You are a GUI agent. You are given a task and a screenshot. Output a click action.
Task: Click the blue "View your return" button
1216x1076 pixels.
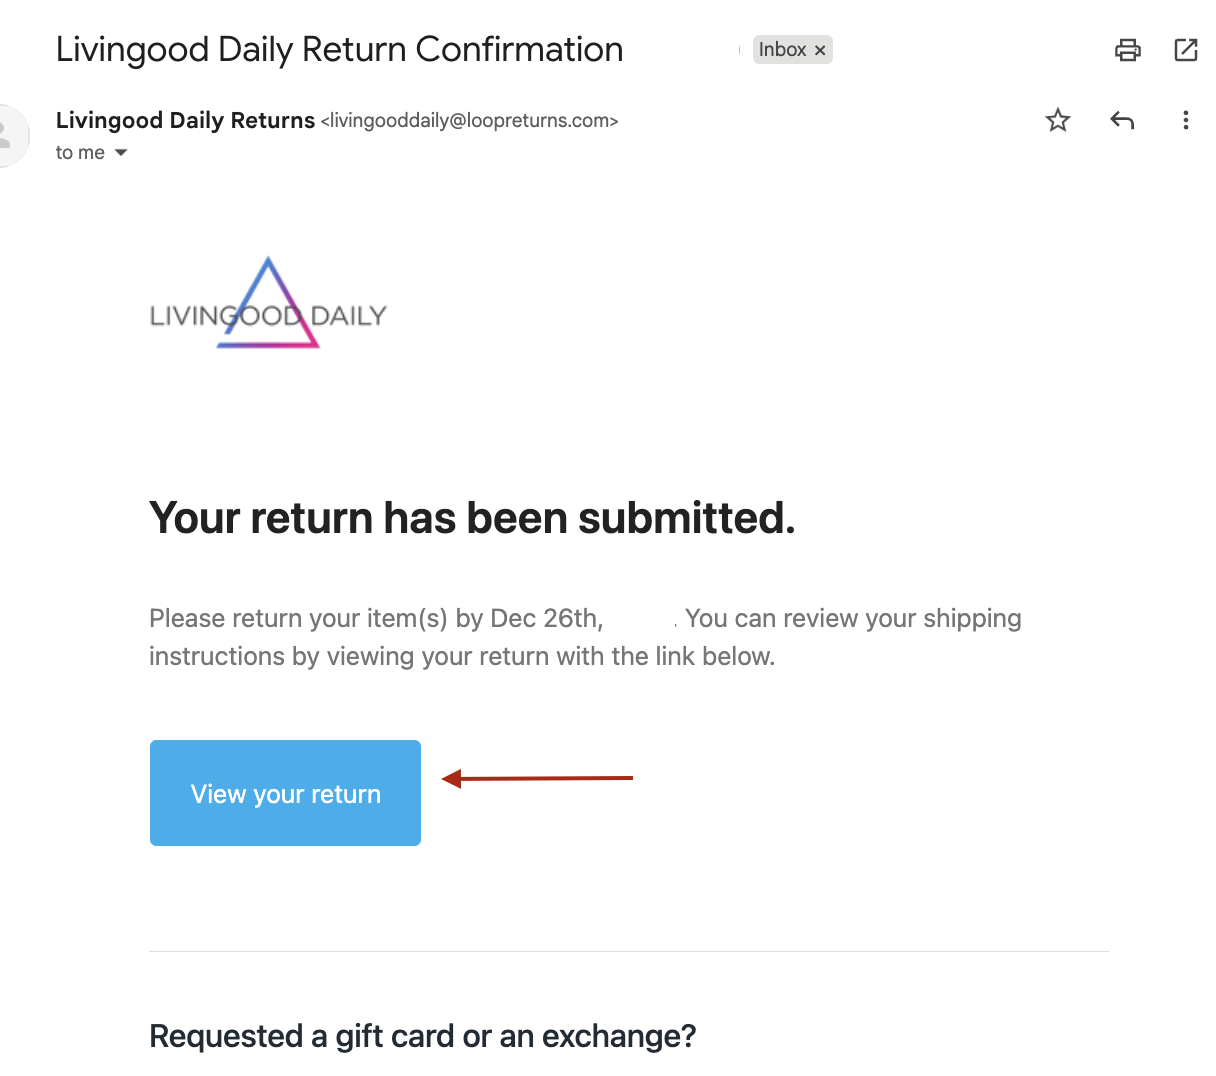(x=285, y=793)
